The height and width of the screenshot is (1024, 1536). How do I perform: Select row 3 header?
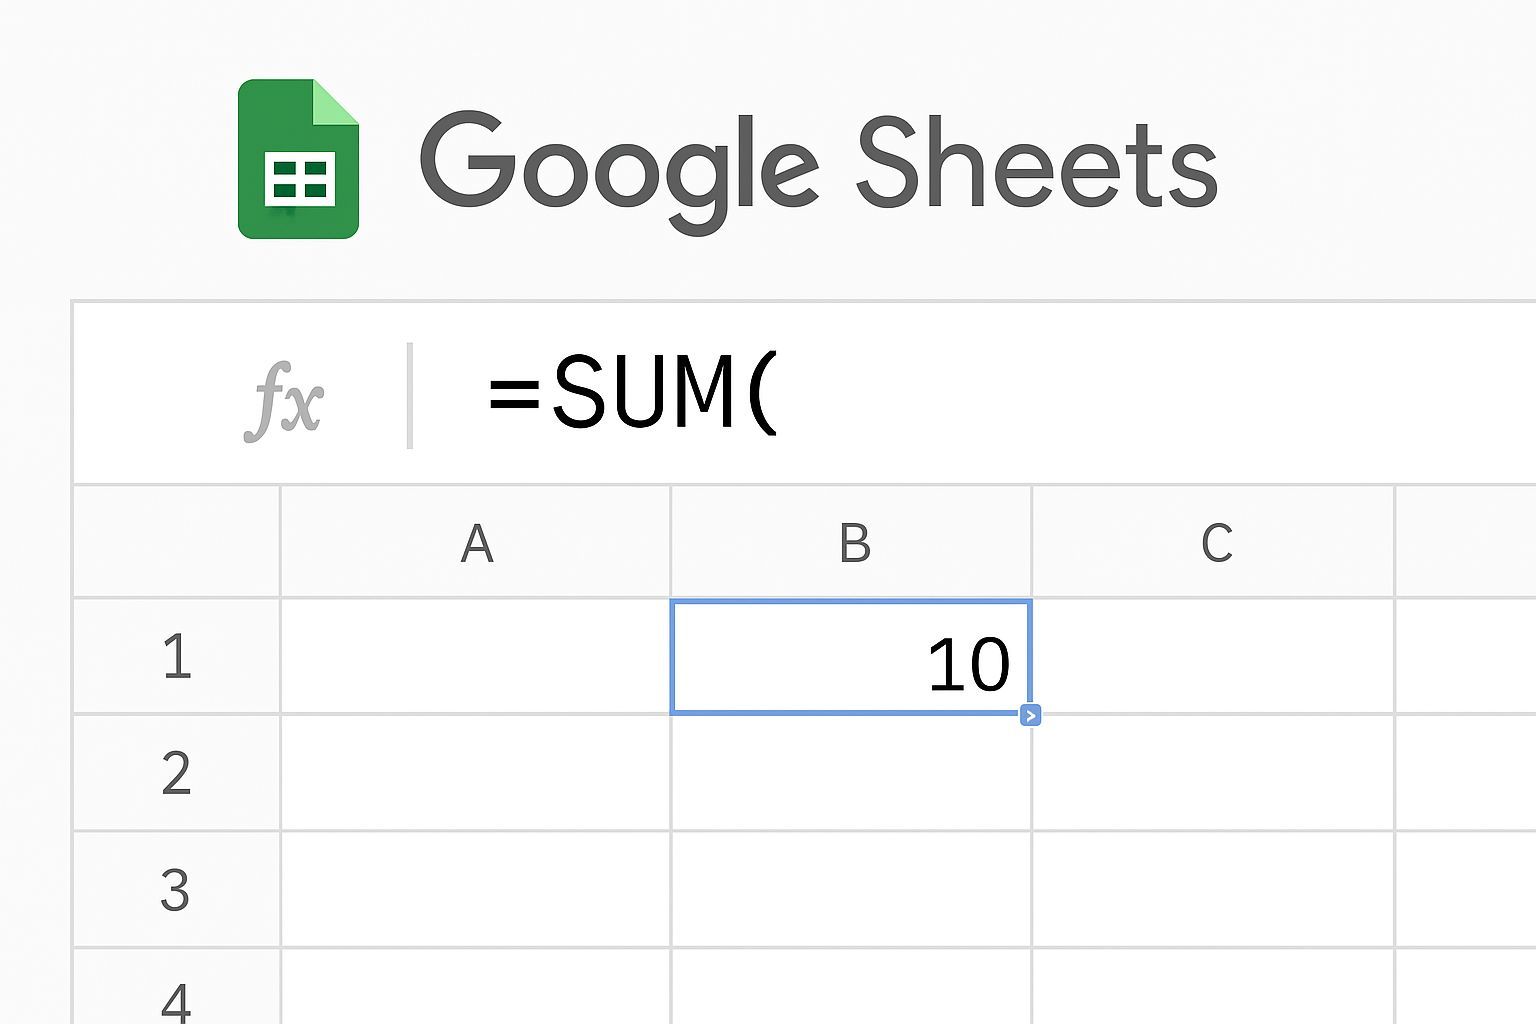[177, 889]
